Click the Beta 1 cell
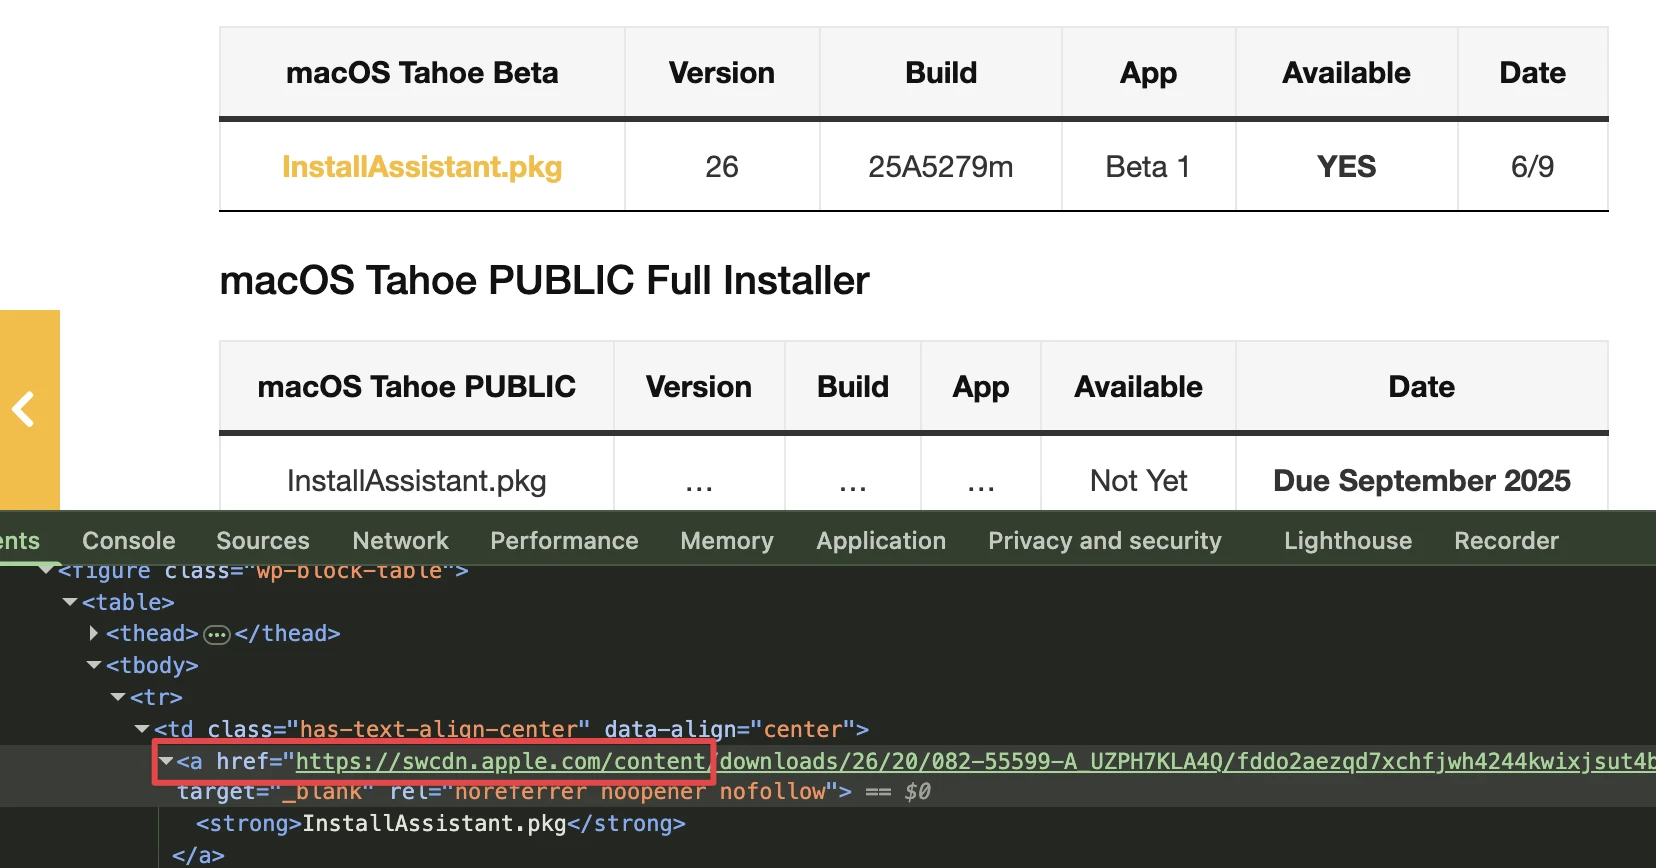This screenshot has width=1656, height=868. tap(1148, 166)
